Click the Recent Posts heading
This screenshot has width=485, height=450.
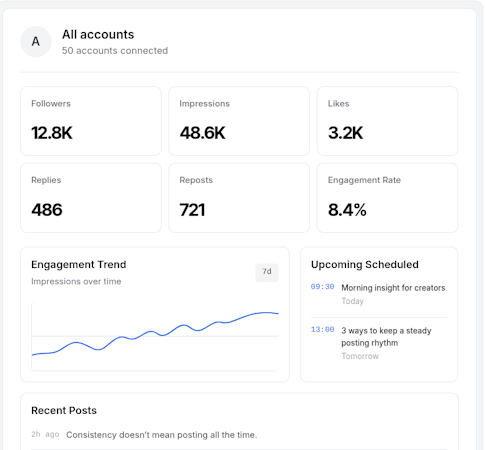click(x=64, y=410)
